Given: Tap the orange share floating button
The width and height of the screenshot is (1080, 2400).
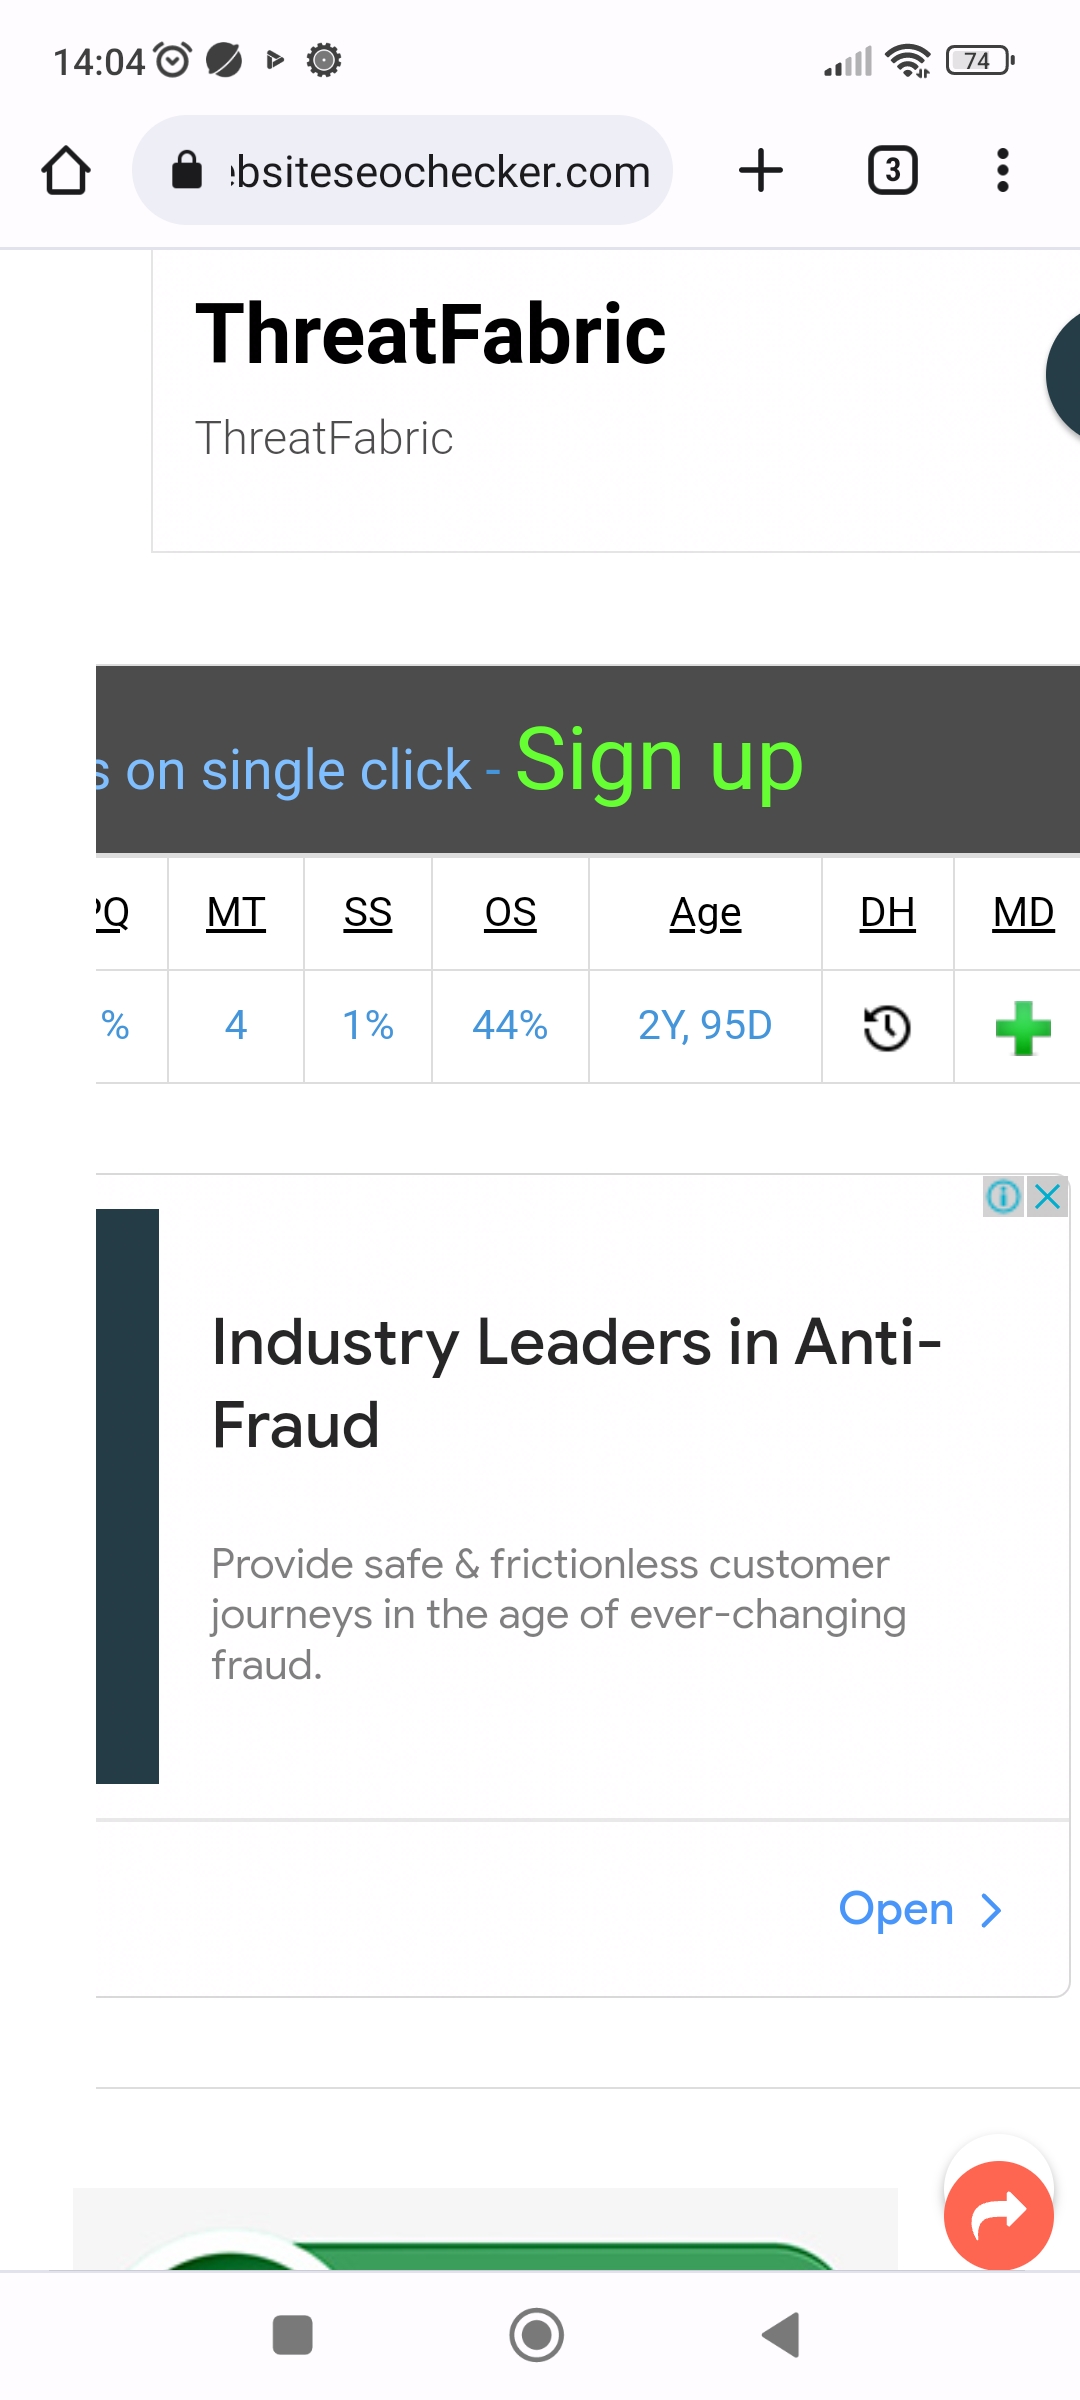Looking at the screenshot, I should (998, 2215).
